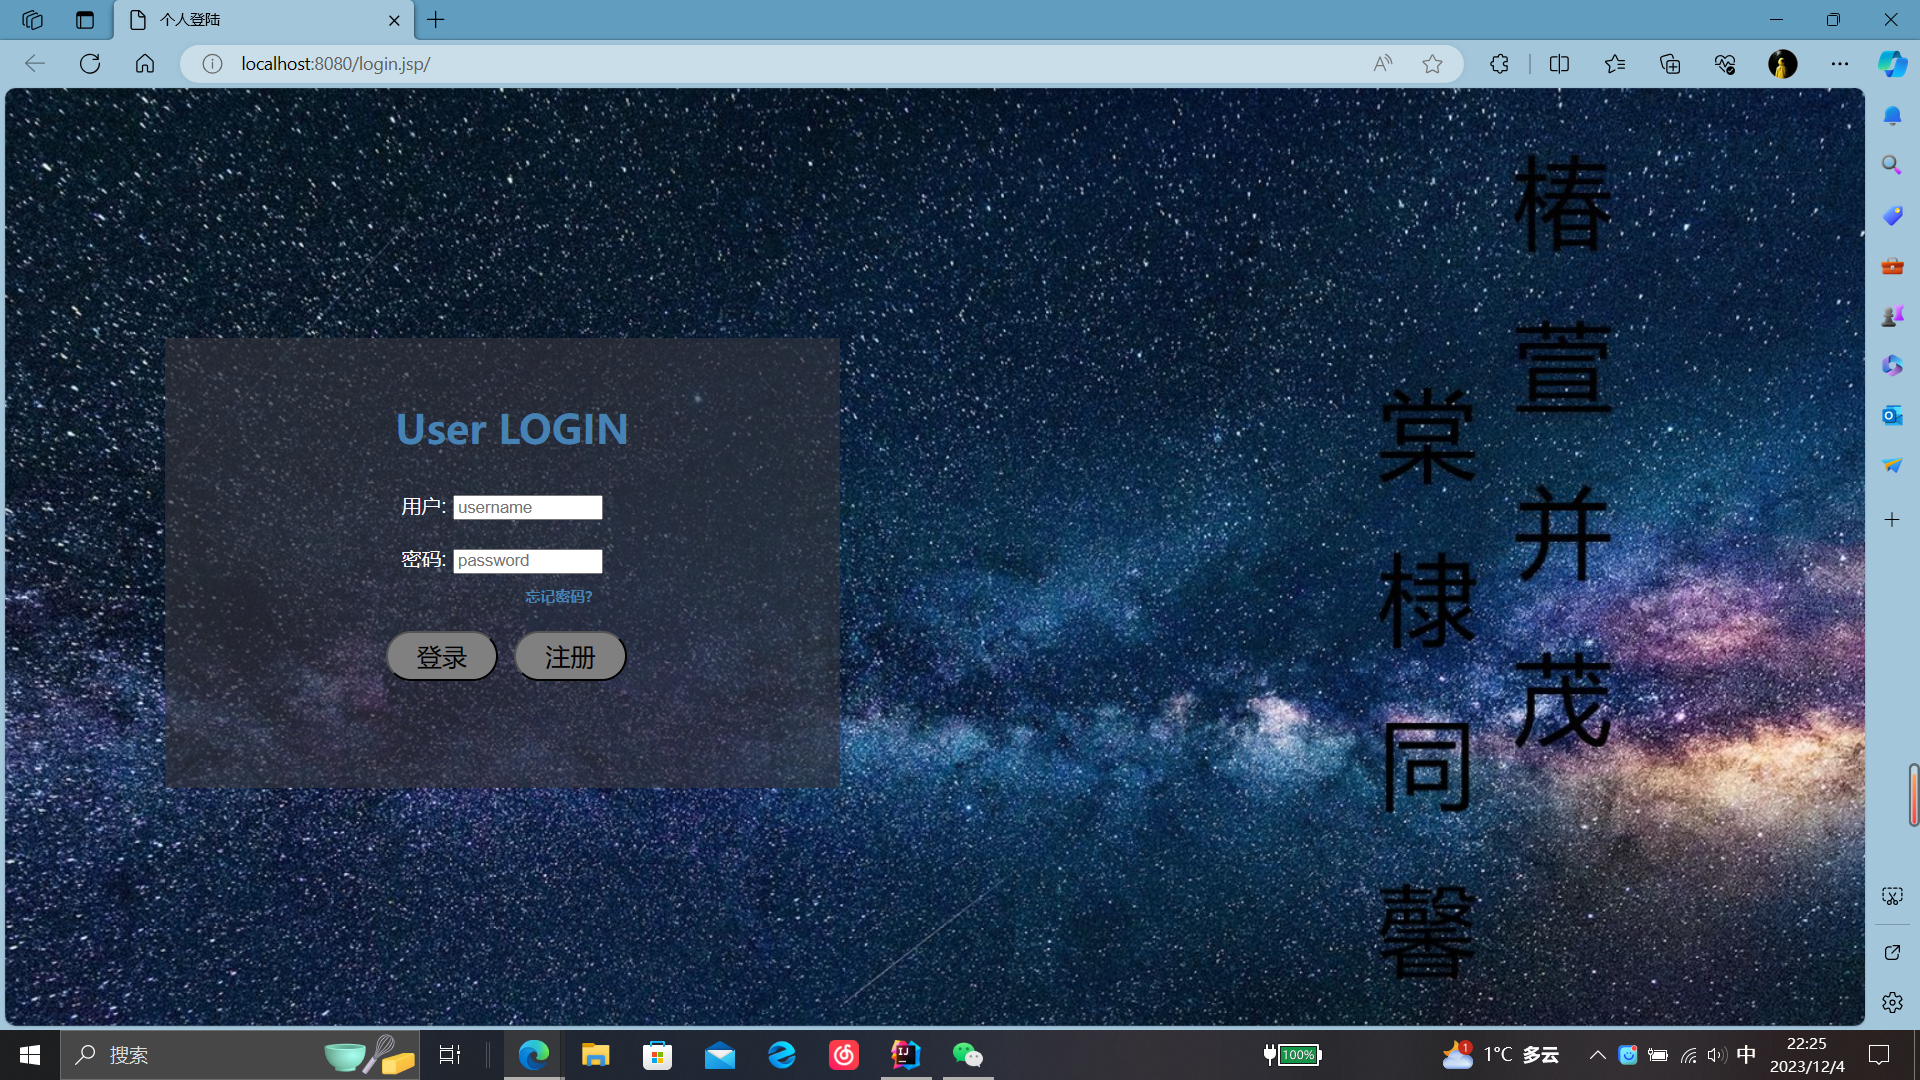Expand system tray hidden icons chevron

point(1598,1055)
